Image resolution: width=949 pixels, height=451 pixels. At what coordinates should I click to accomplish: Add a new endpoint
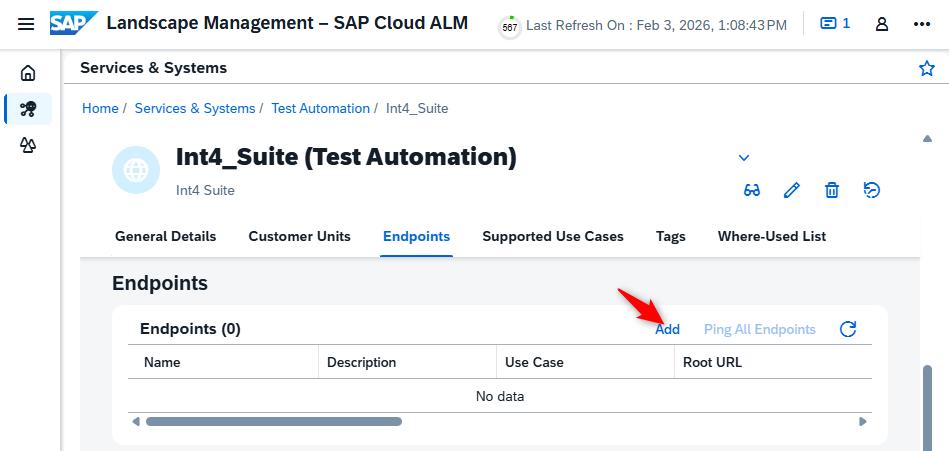[668, 329]
